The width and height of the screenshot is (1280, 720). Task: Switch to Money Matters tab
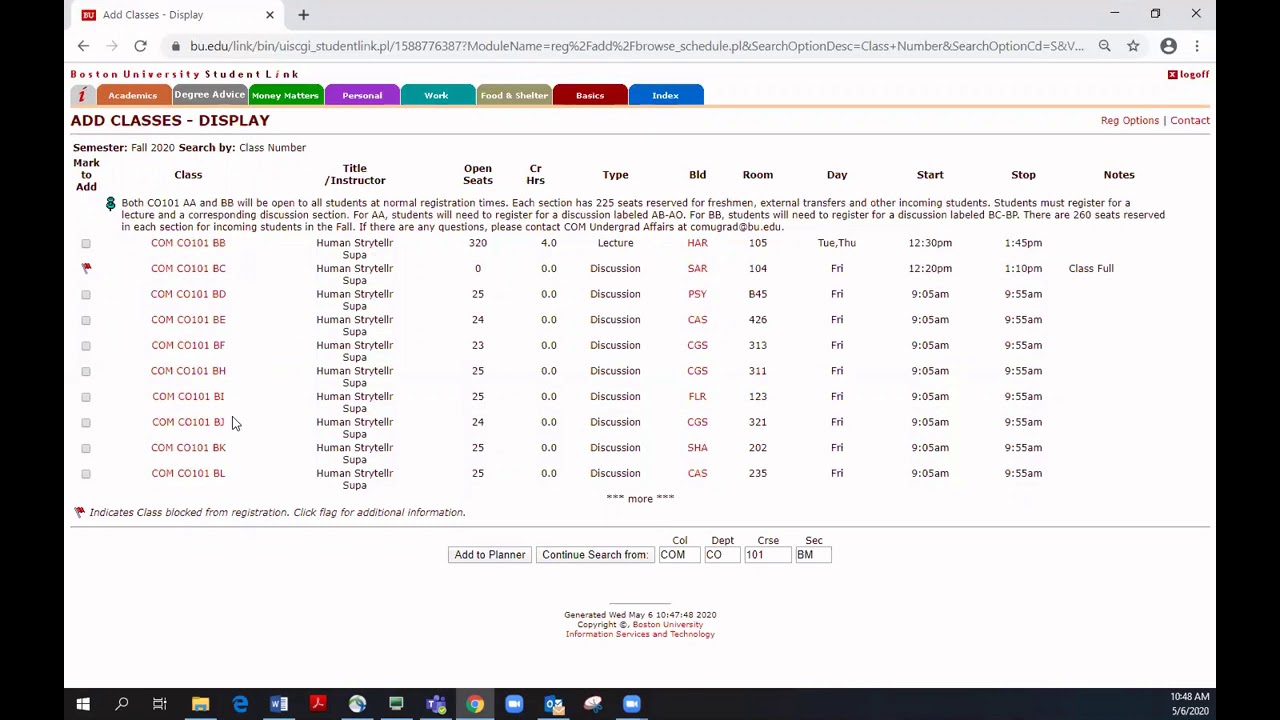click(x=285, y=96)
